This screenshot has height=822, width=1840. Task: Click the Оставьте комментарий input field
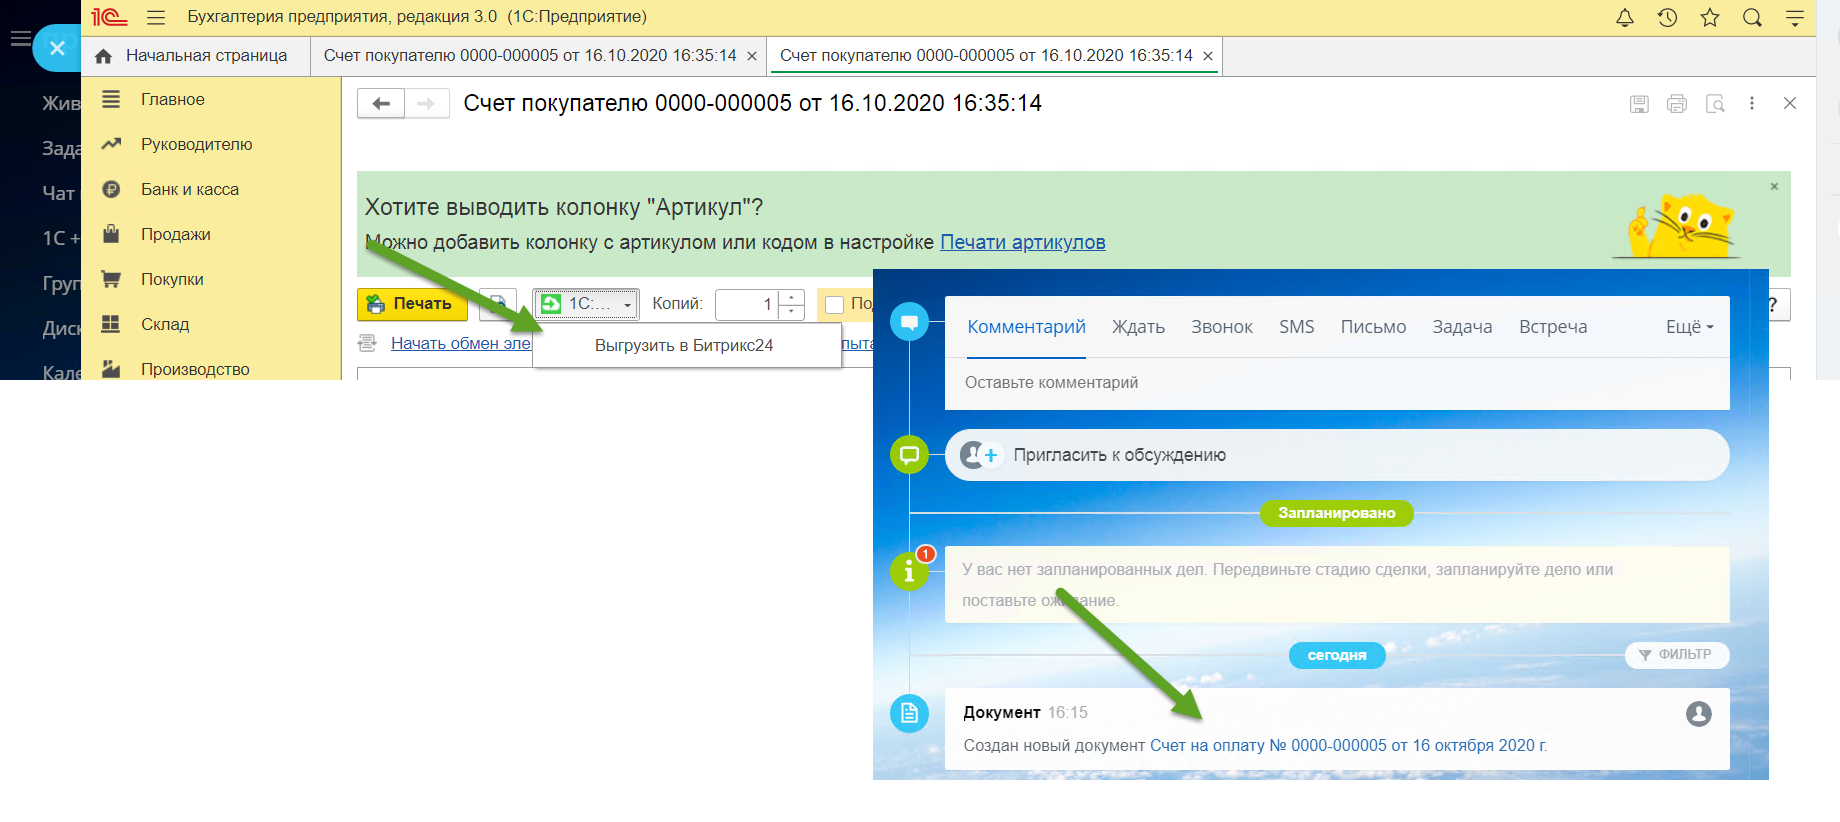tap(1337, 383)
